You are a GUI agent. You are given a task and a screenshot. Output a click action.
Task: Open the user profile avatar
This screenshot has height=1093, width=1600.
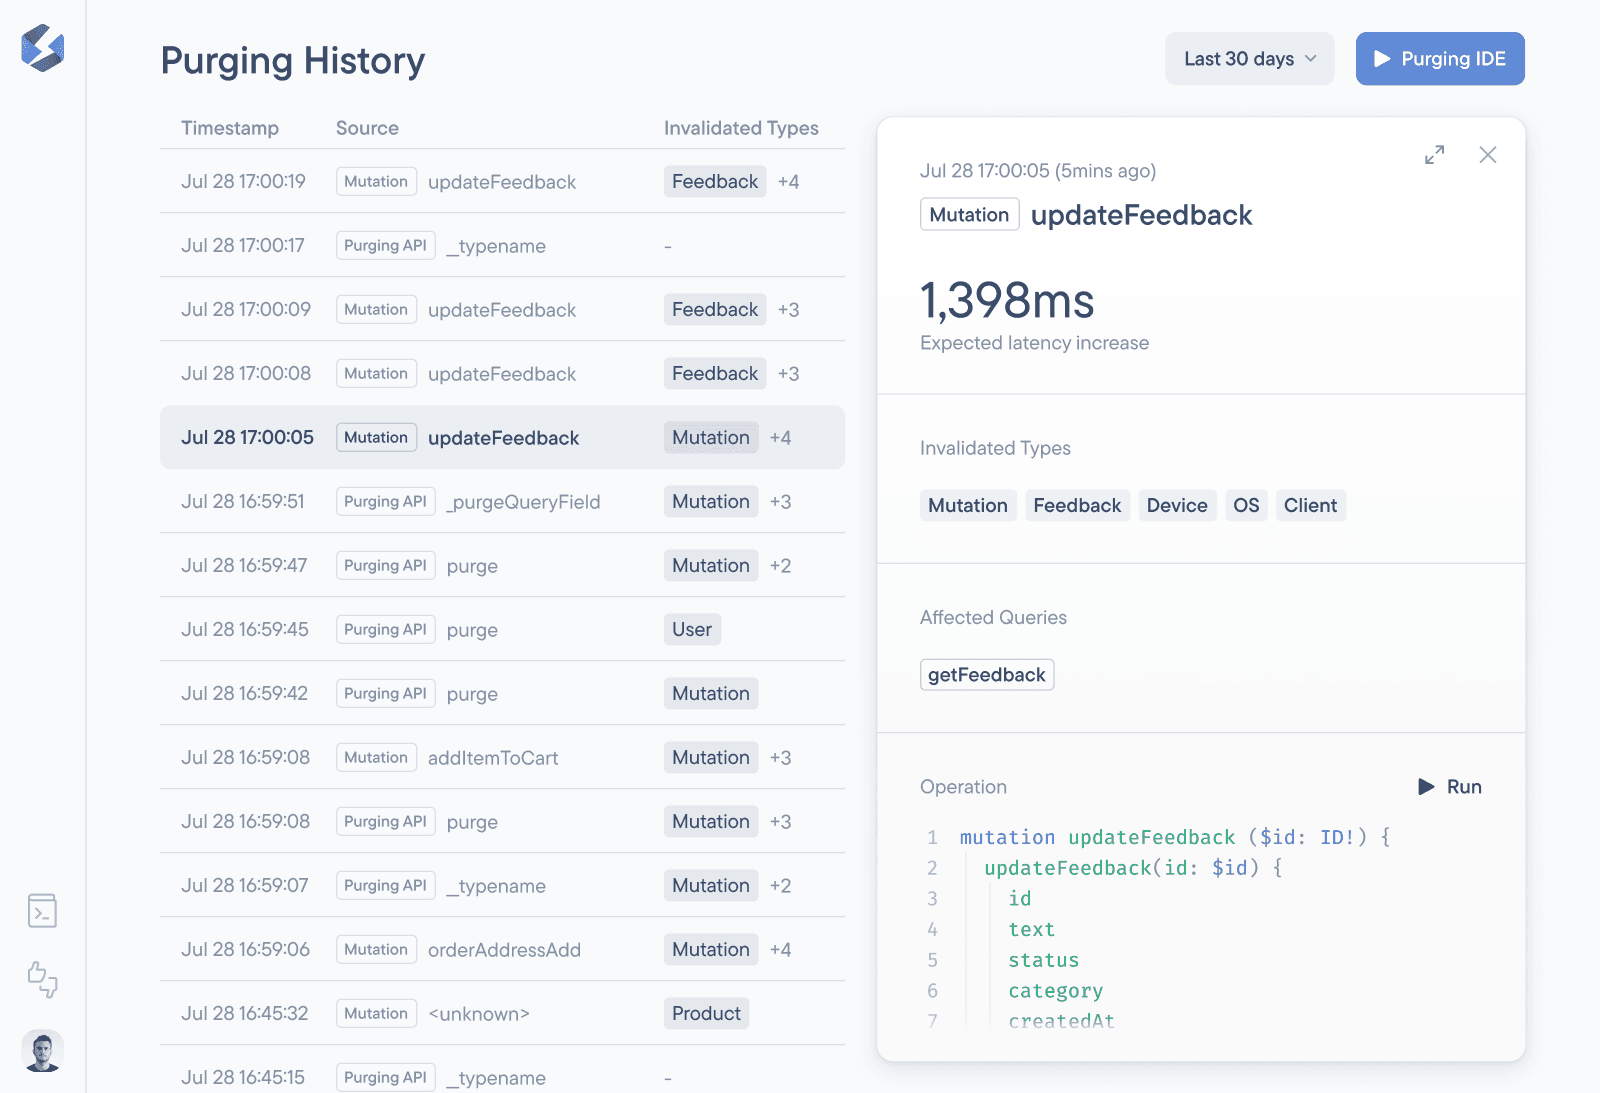pos(42,1051)
